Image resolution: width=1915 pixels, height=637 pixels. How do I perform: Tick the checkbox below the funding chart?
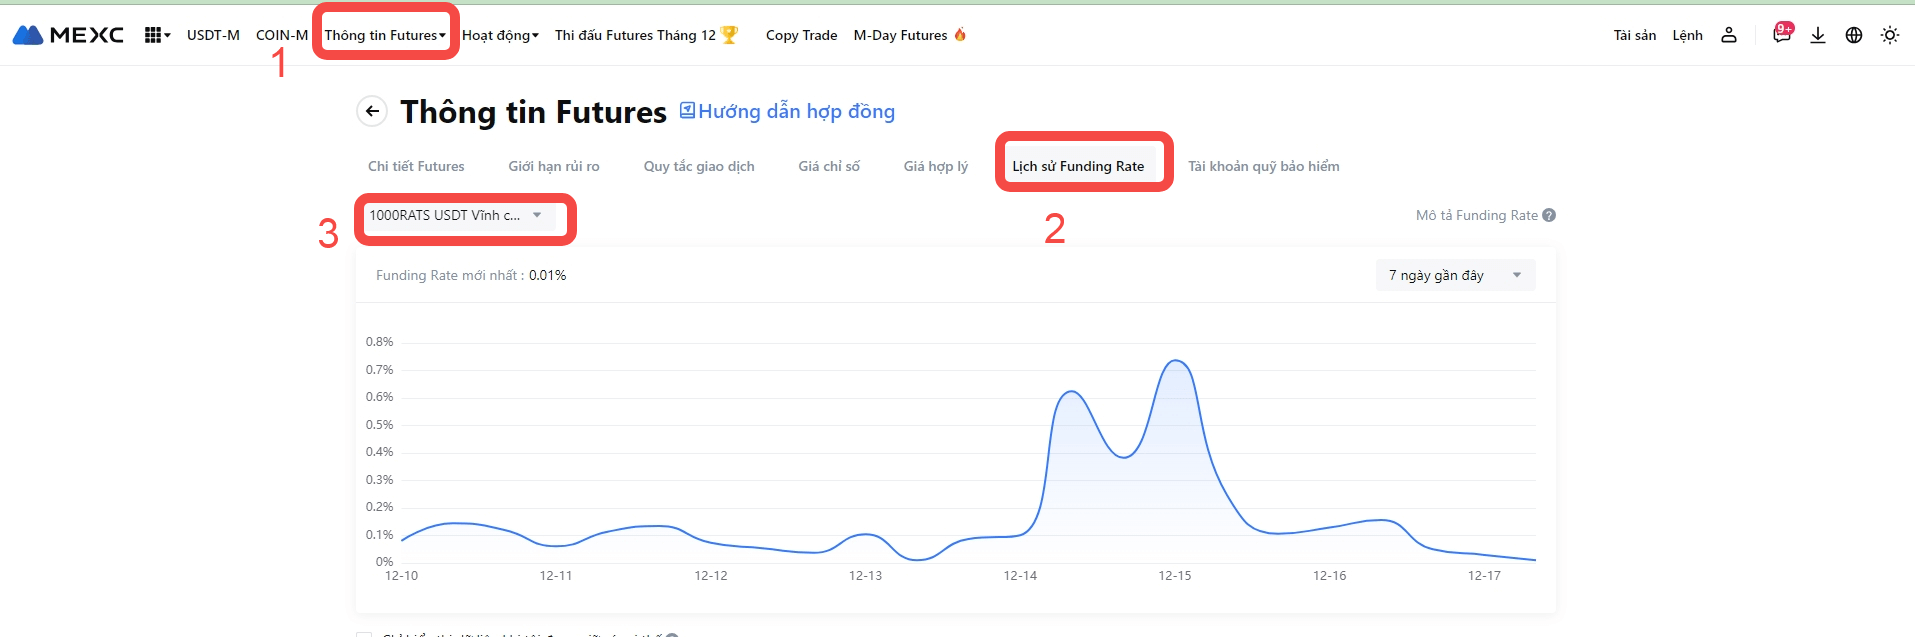(364, 634)
